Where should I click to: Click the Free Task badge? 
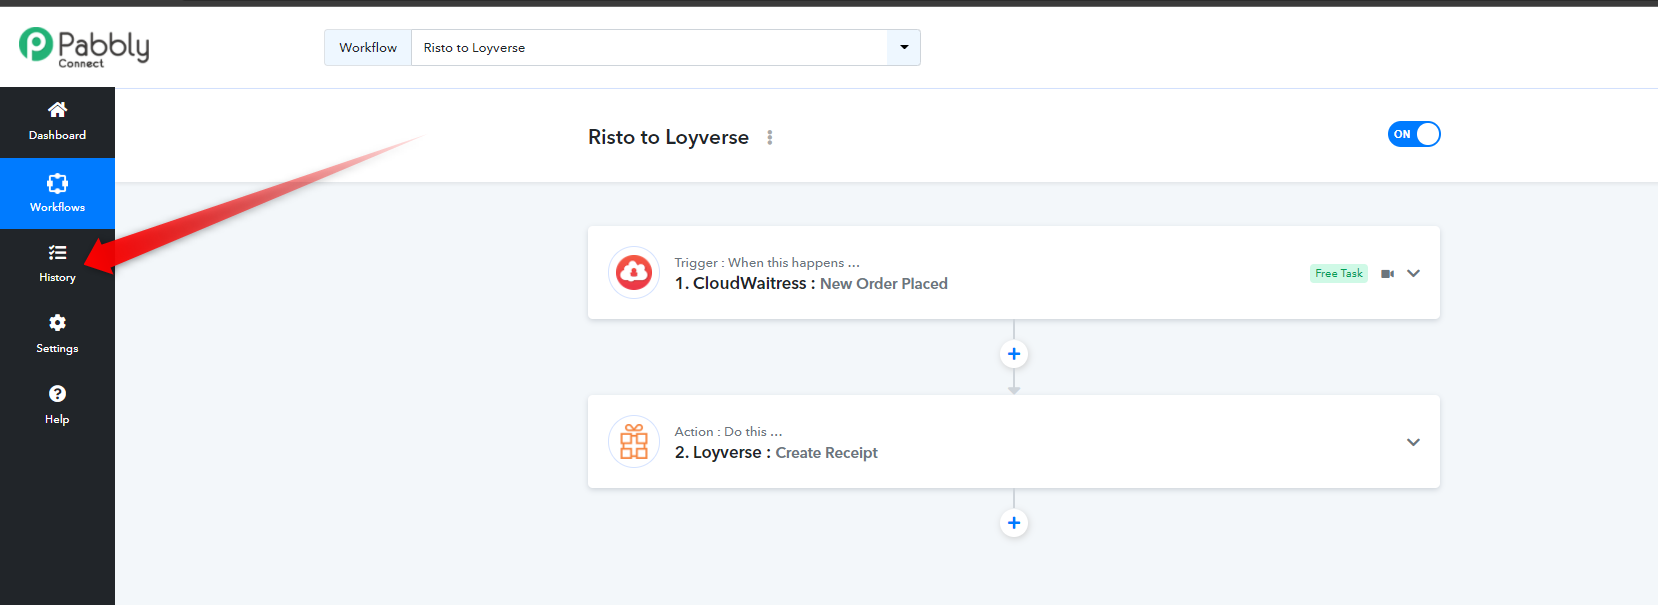(x=1339, y=273)
